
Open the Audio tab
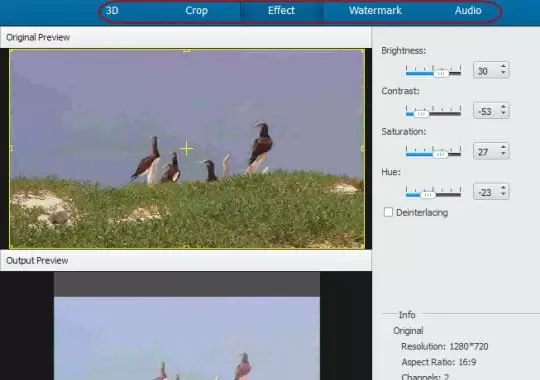pyautogui.click(x=468, y=11)
